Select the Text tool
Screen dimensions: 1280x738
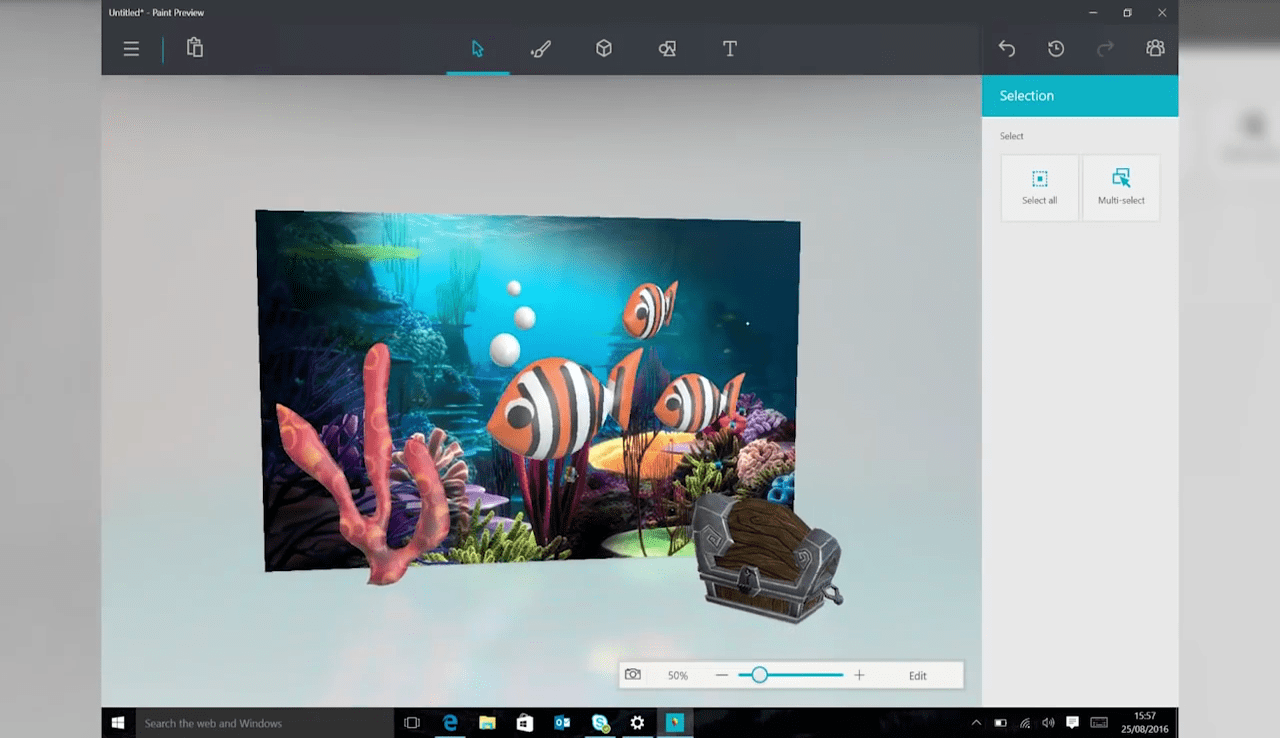(x=729, y=48)
